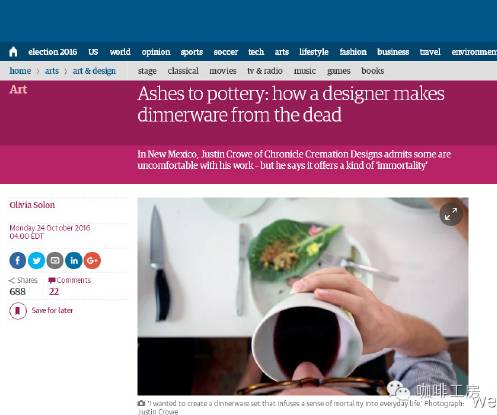
Task: Open the soccer section
Action: tap(226, 52)
